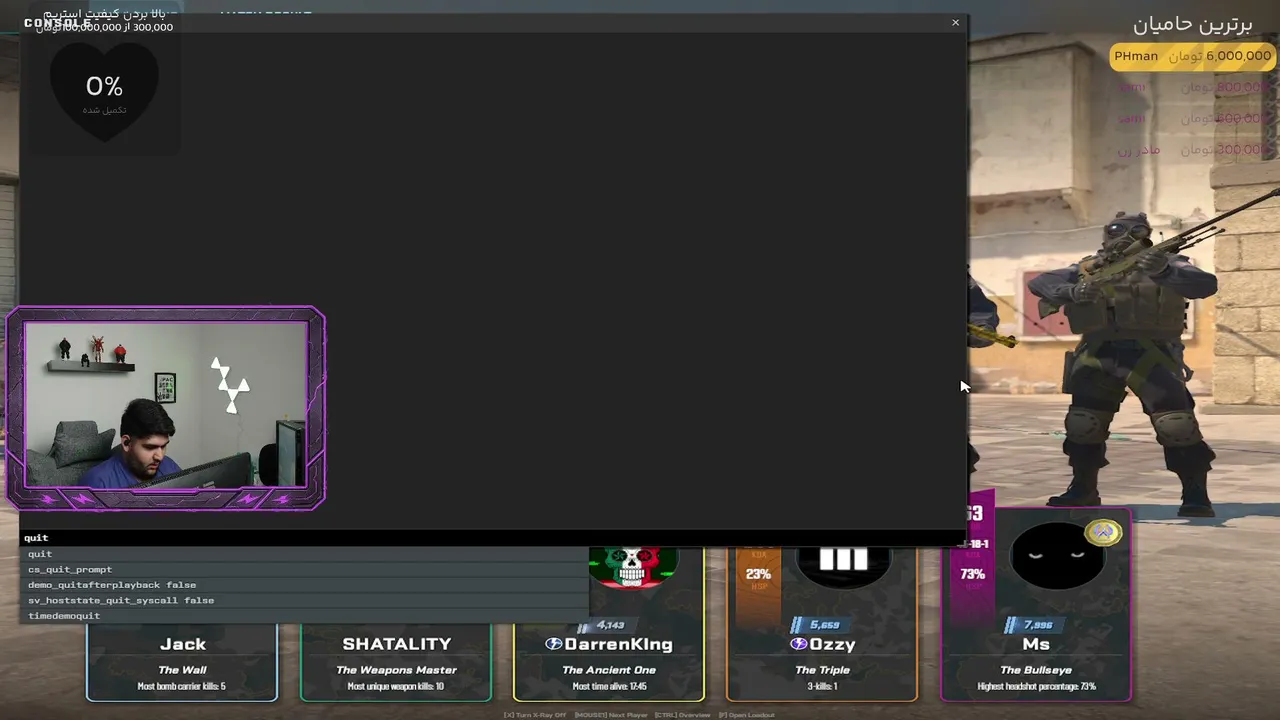The image size is (1280, 720).
Task: Open SHATALITY's 'The Weapons Master' card
Action: click(396, 662)
